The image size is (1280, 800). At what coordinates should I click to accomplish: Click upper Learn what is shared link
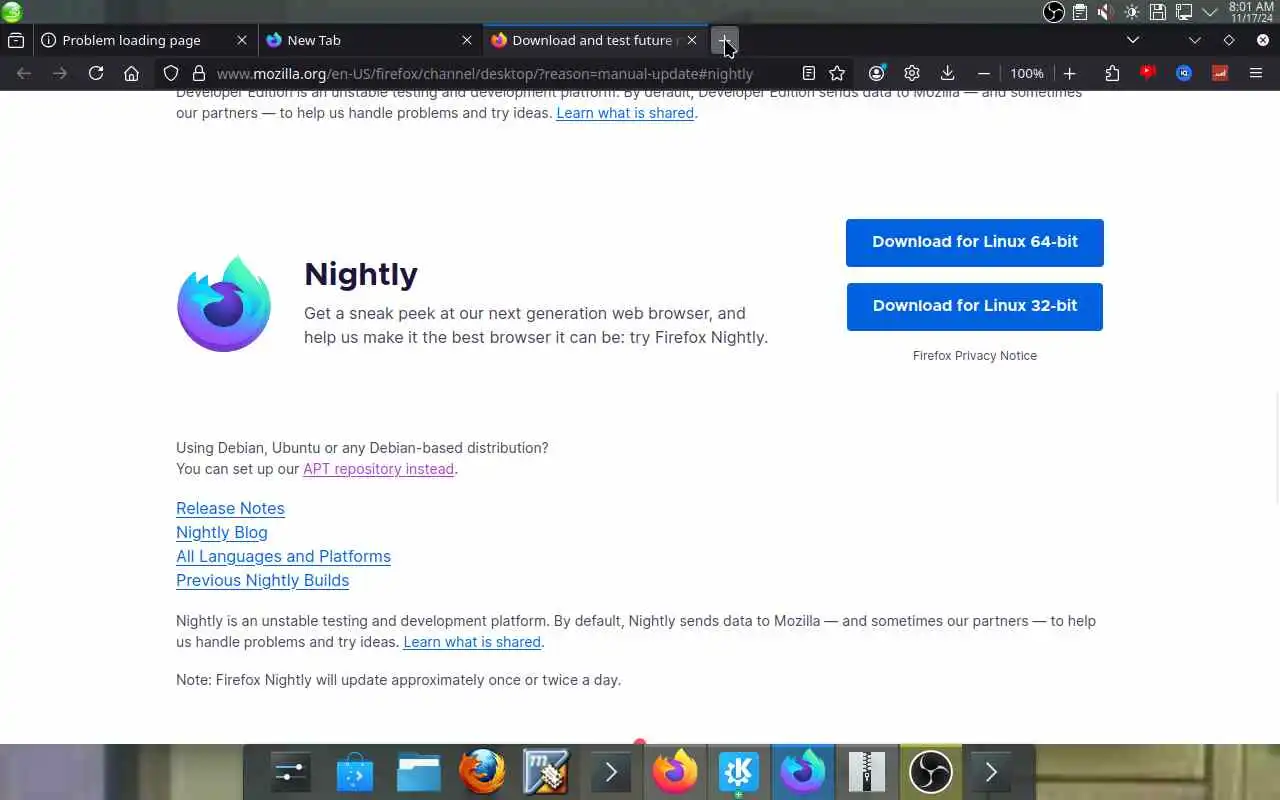[x=625, y=113]
